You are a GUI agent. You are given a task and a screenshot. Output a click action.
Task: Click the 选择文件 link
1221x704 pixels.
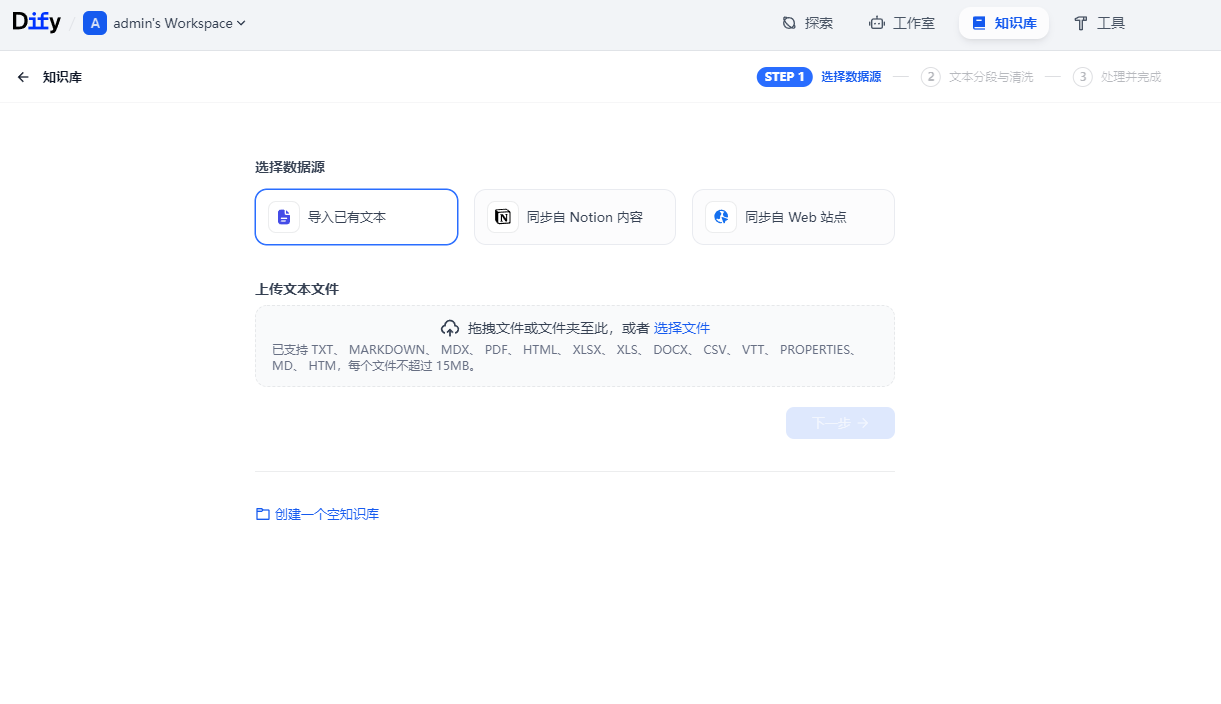(682, 328)
